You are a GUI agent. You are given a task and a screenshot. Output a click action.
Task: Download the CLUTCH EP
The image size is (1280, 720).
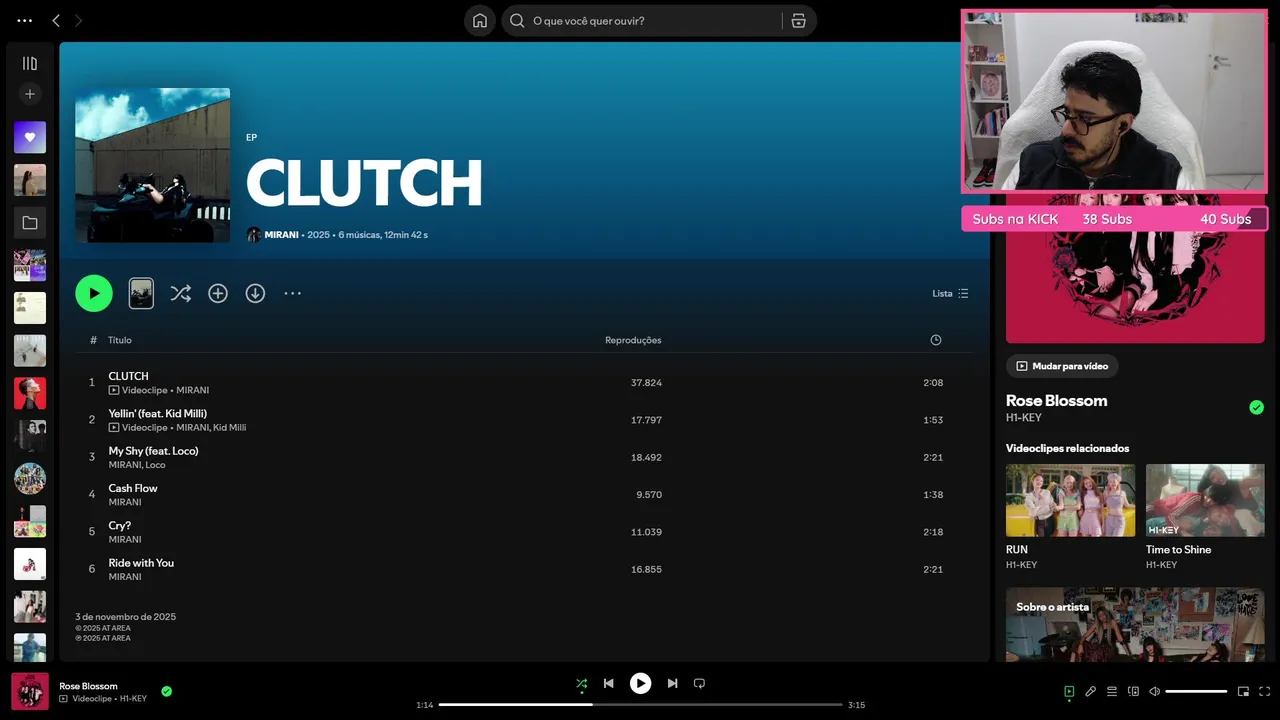tap(255, 293)
